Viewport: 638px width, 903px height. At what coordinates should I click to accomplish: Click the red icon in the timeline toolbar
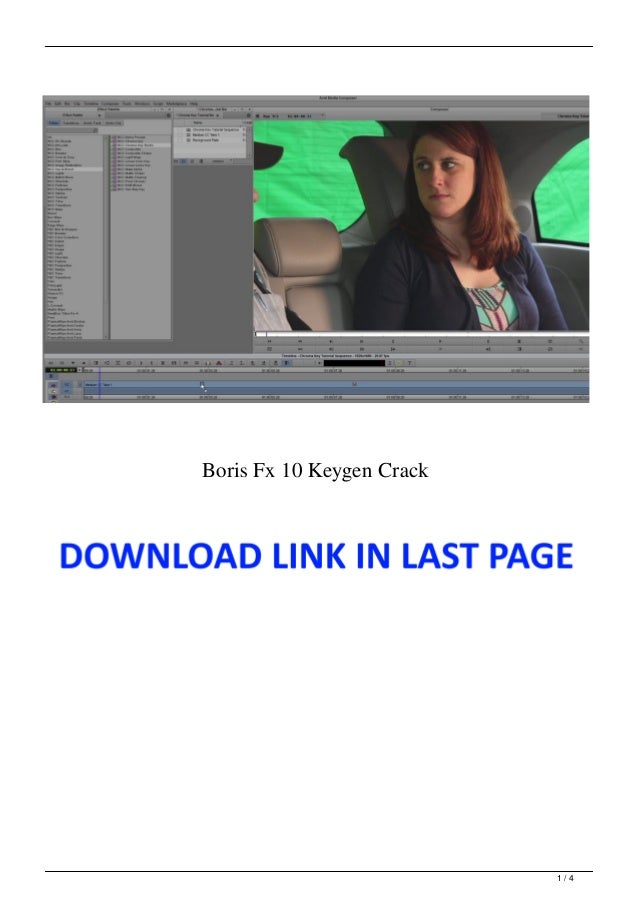pyautogui.click(x=219, y=363)
